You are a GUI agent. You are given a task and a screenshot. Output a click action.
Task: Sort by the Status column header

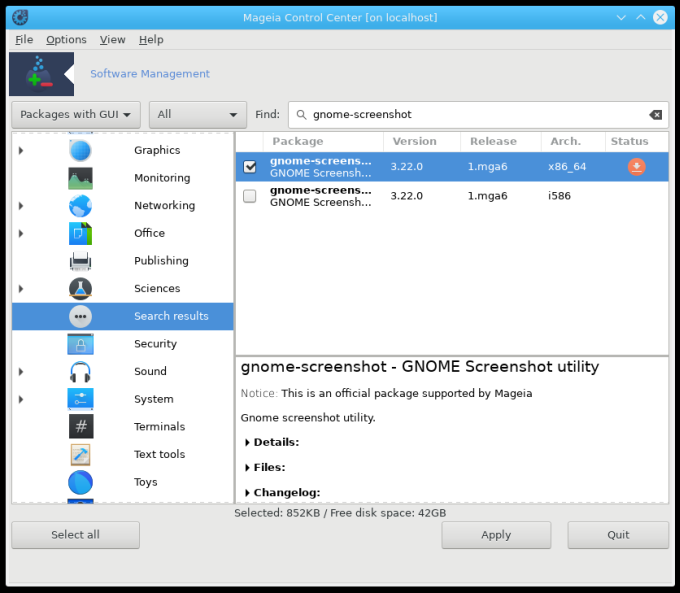[x=636, y=141]
